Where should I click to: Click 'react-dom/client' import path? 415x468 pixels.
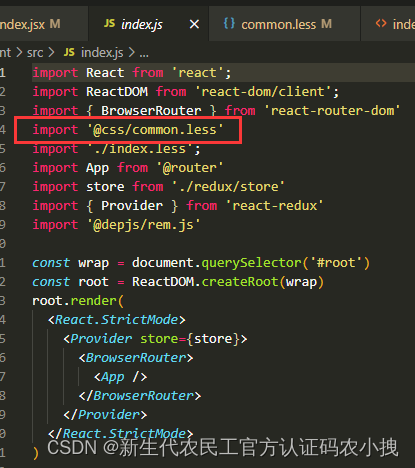263,92
